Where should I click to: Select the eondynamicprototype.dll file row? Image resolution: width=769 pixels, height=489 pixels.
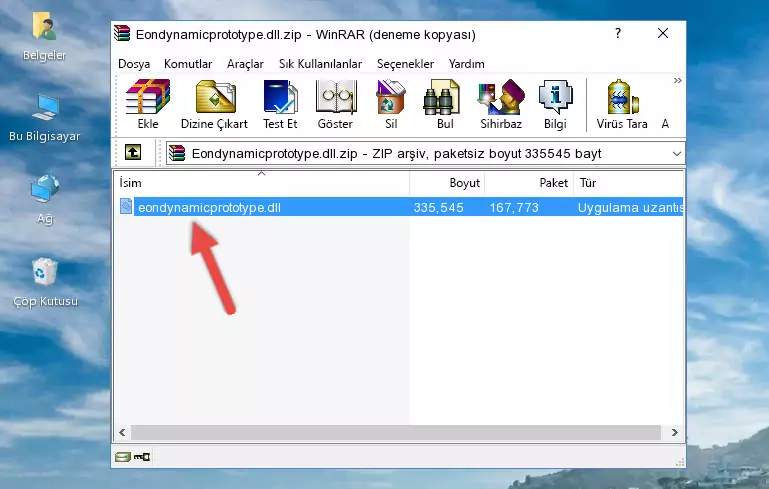coord(399,207)
